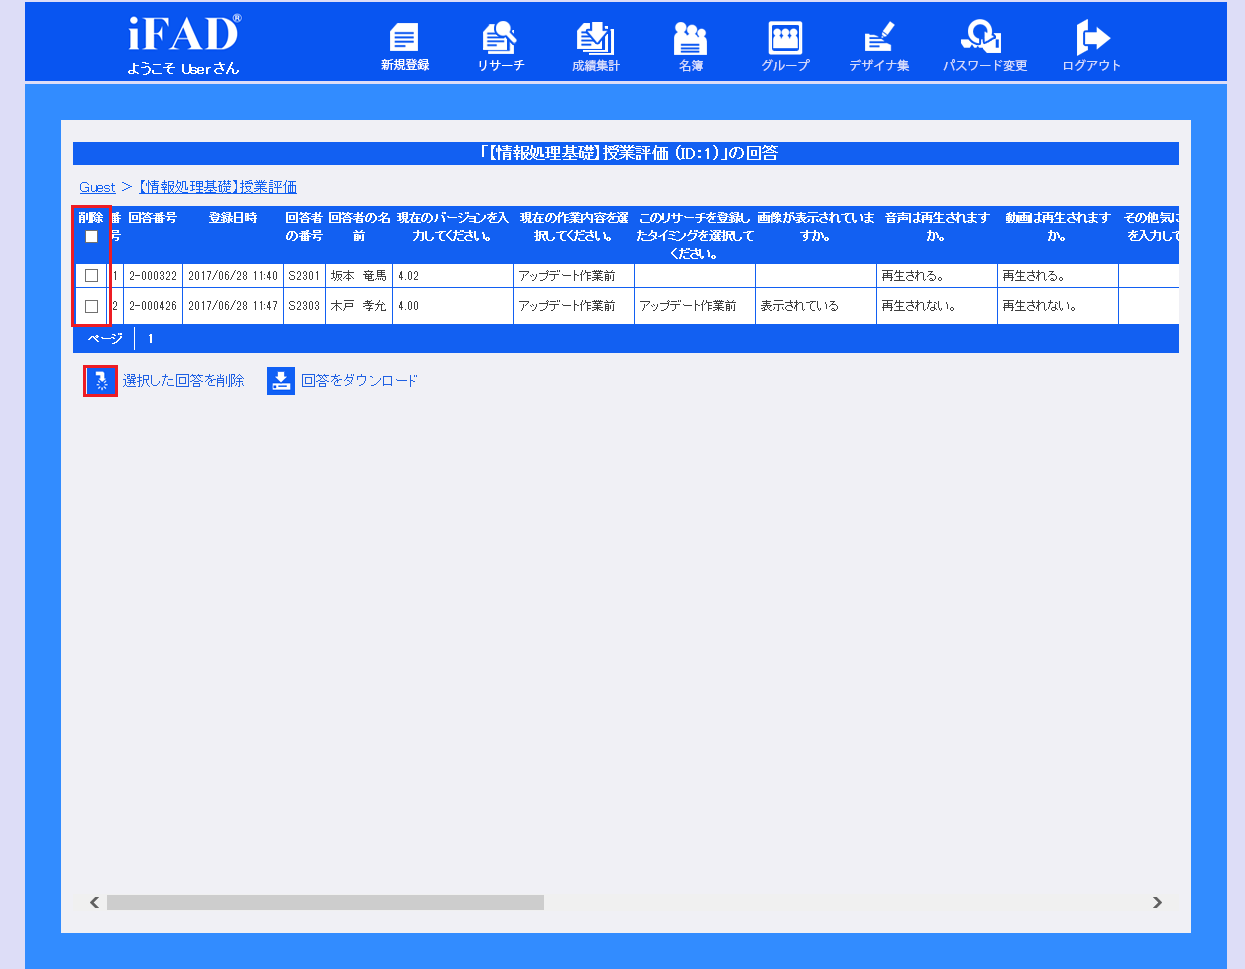Click the 回答者の名前 column header
This screenshot has width=1245, height=969.
click(359, 227)
